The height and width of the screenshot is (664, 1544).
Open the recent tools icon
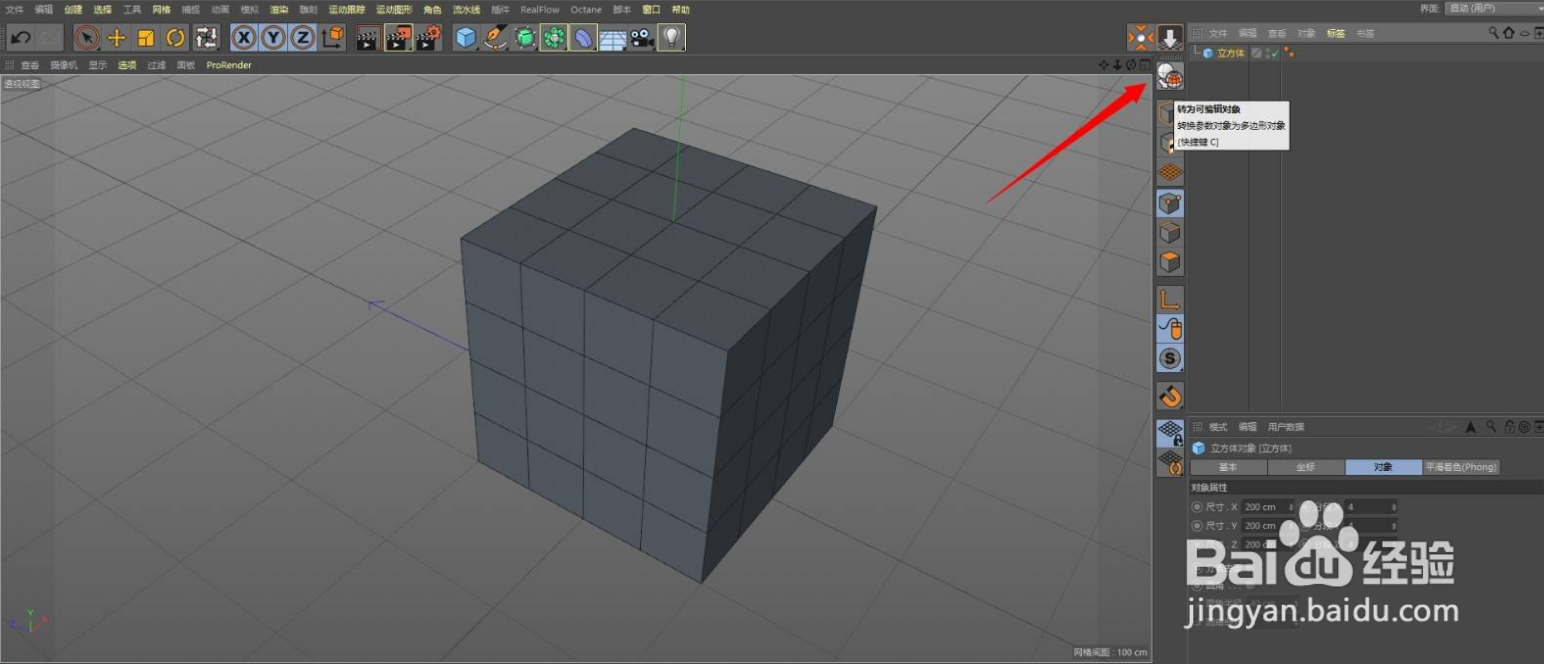coord(206,38)
